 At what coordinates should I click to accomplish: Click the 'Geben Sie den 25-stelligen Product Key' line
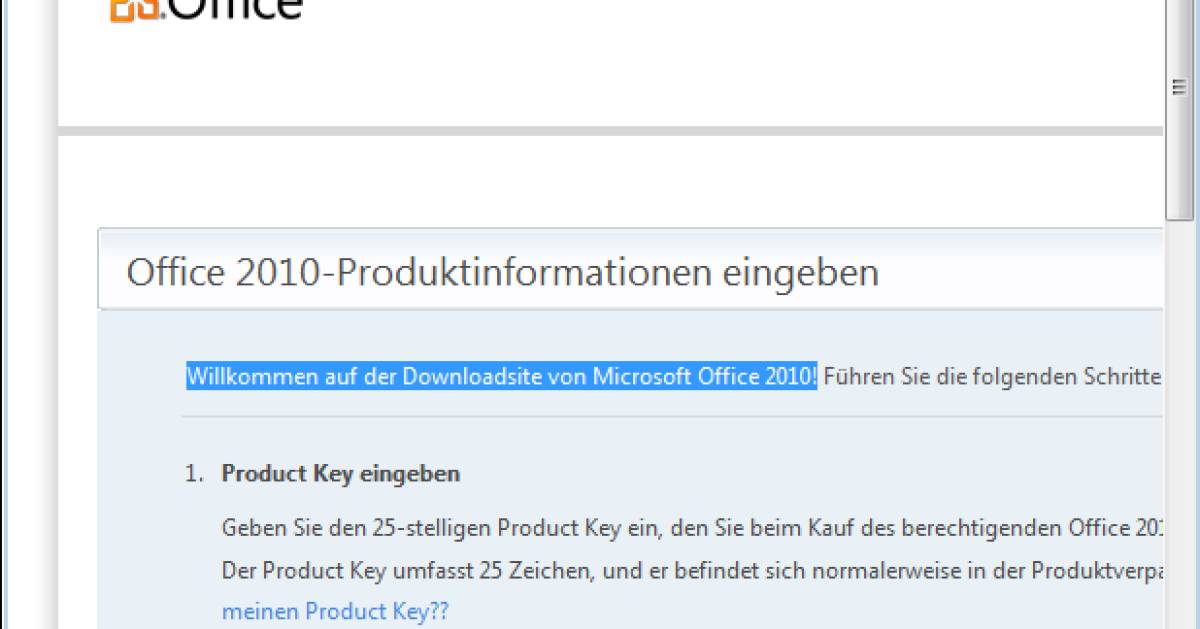[x=440, y=527]
